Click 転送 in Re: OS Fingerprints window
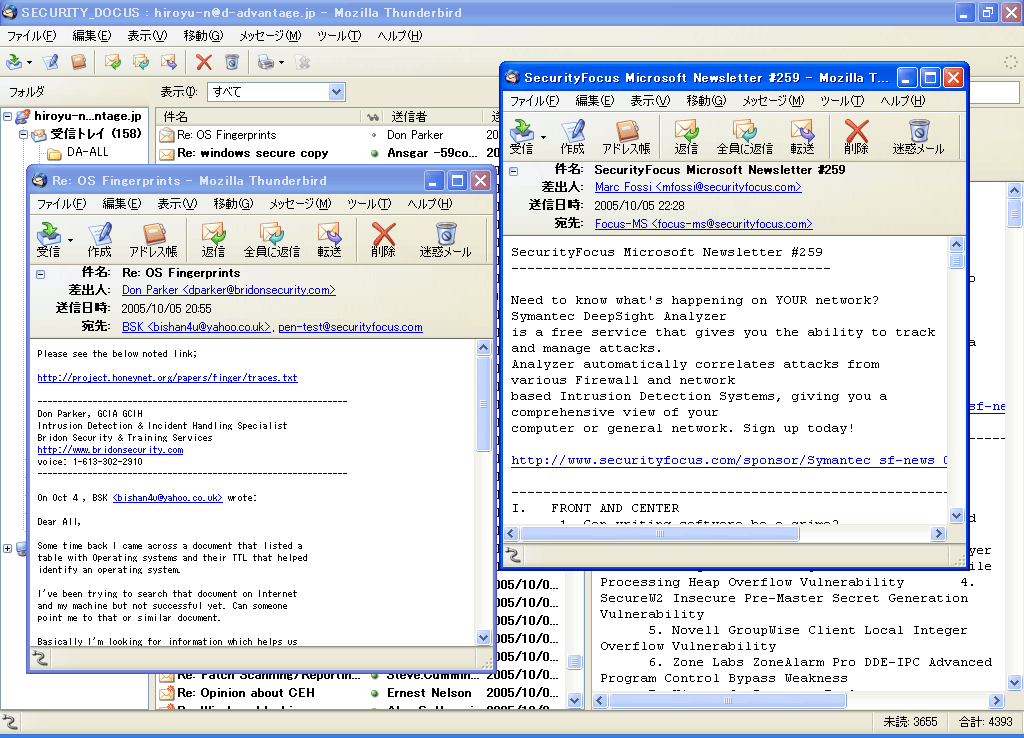Screen dimensions: 1024x738 [329, 240]
